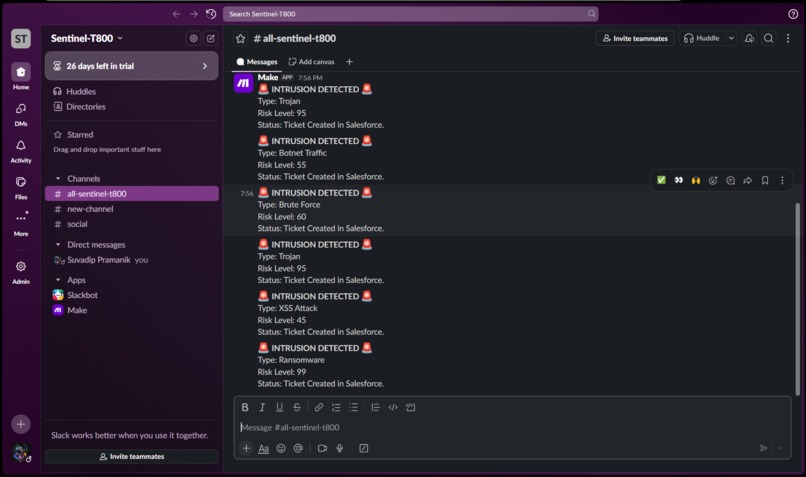Open slash shortcuts button

[x=363, y=448]
